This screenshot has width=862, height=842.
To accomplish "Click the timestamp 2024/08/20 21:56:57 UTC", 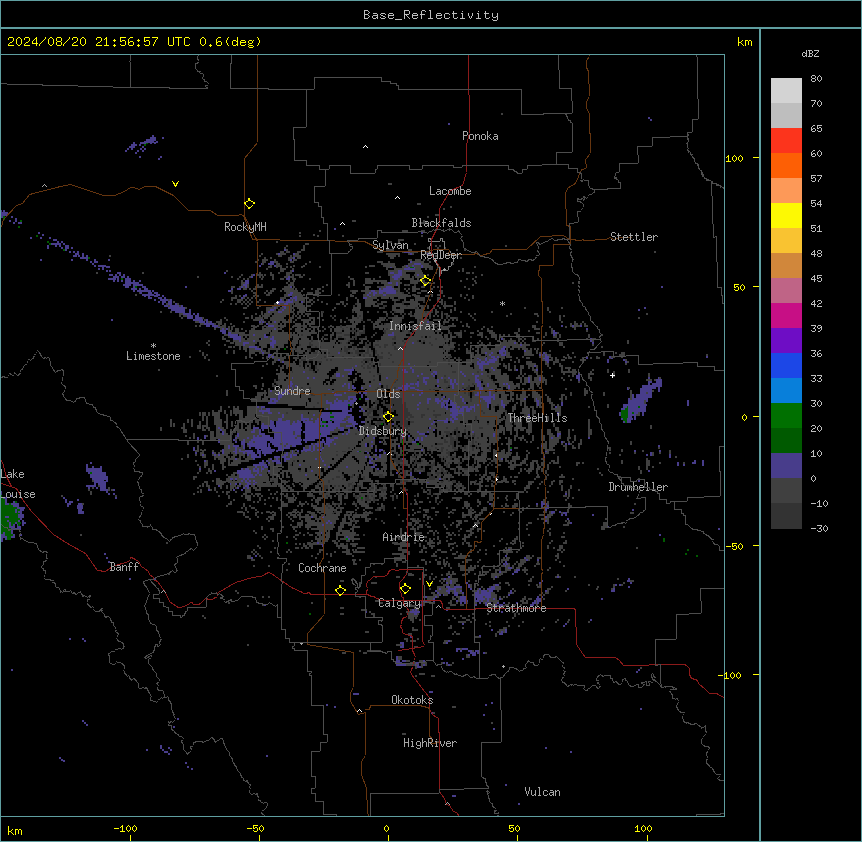I will pyautogui.click(x=98, y=42).
